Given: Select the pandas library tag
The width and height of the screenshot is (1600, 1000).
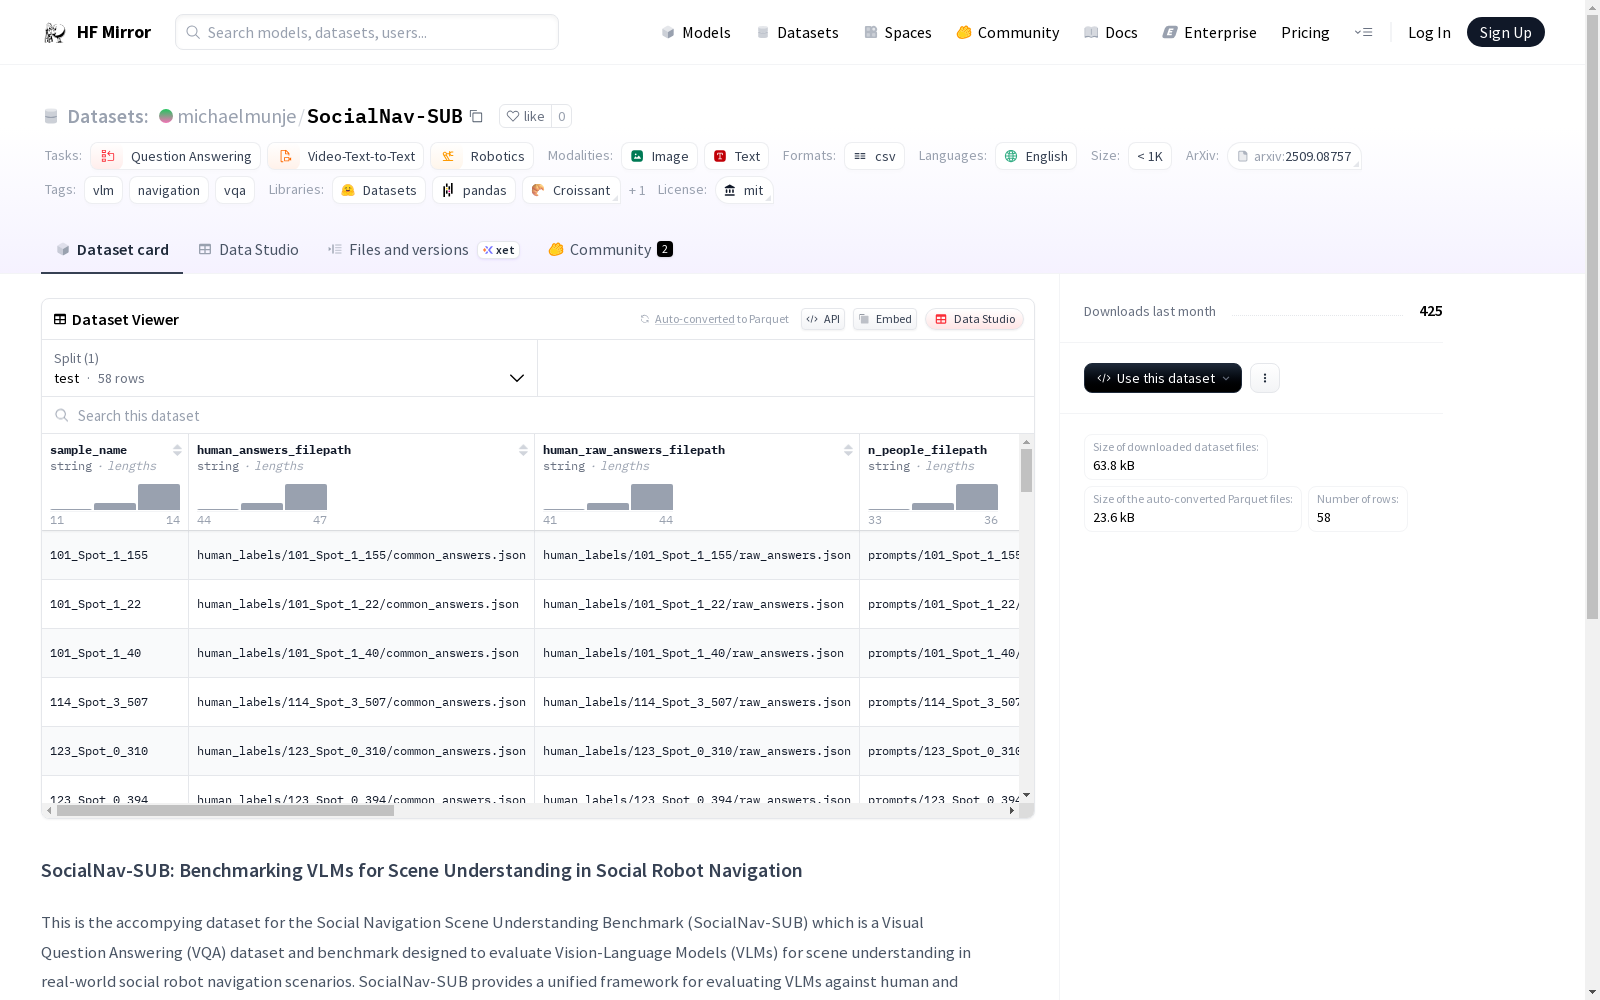Looking at the screenshot, I should pyautogui.click(x=474, y=190).
